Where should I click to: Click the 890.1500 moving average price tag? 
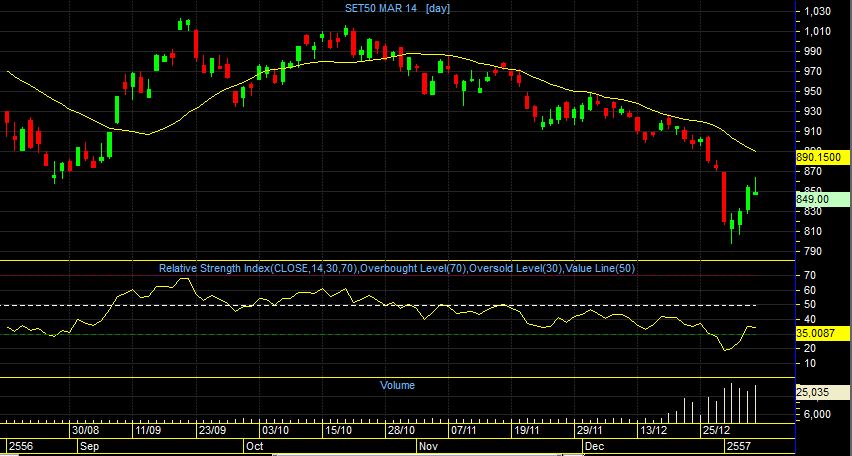822,158
